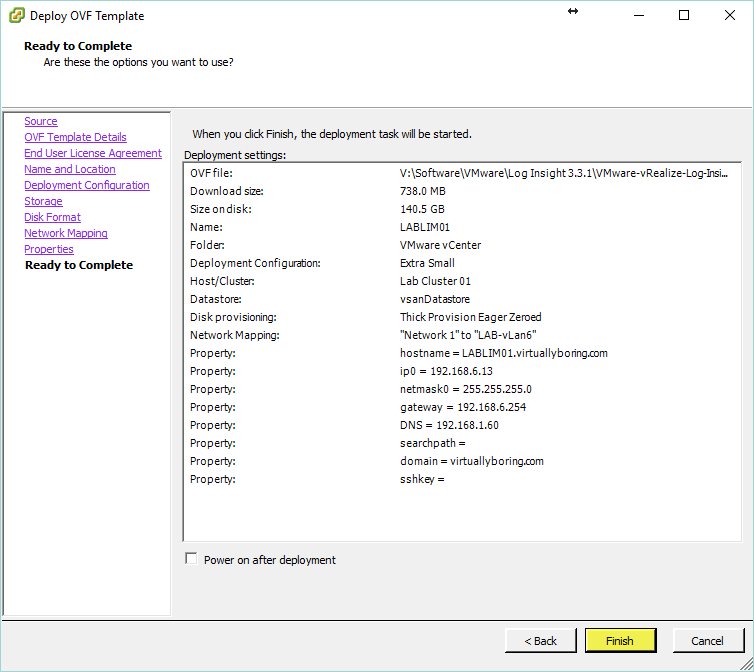Go to the Storage step
The height and width of the screenshot is (672, 754).
pyautogui.click(x=43, y=201)
